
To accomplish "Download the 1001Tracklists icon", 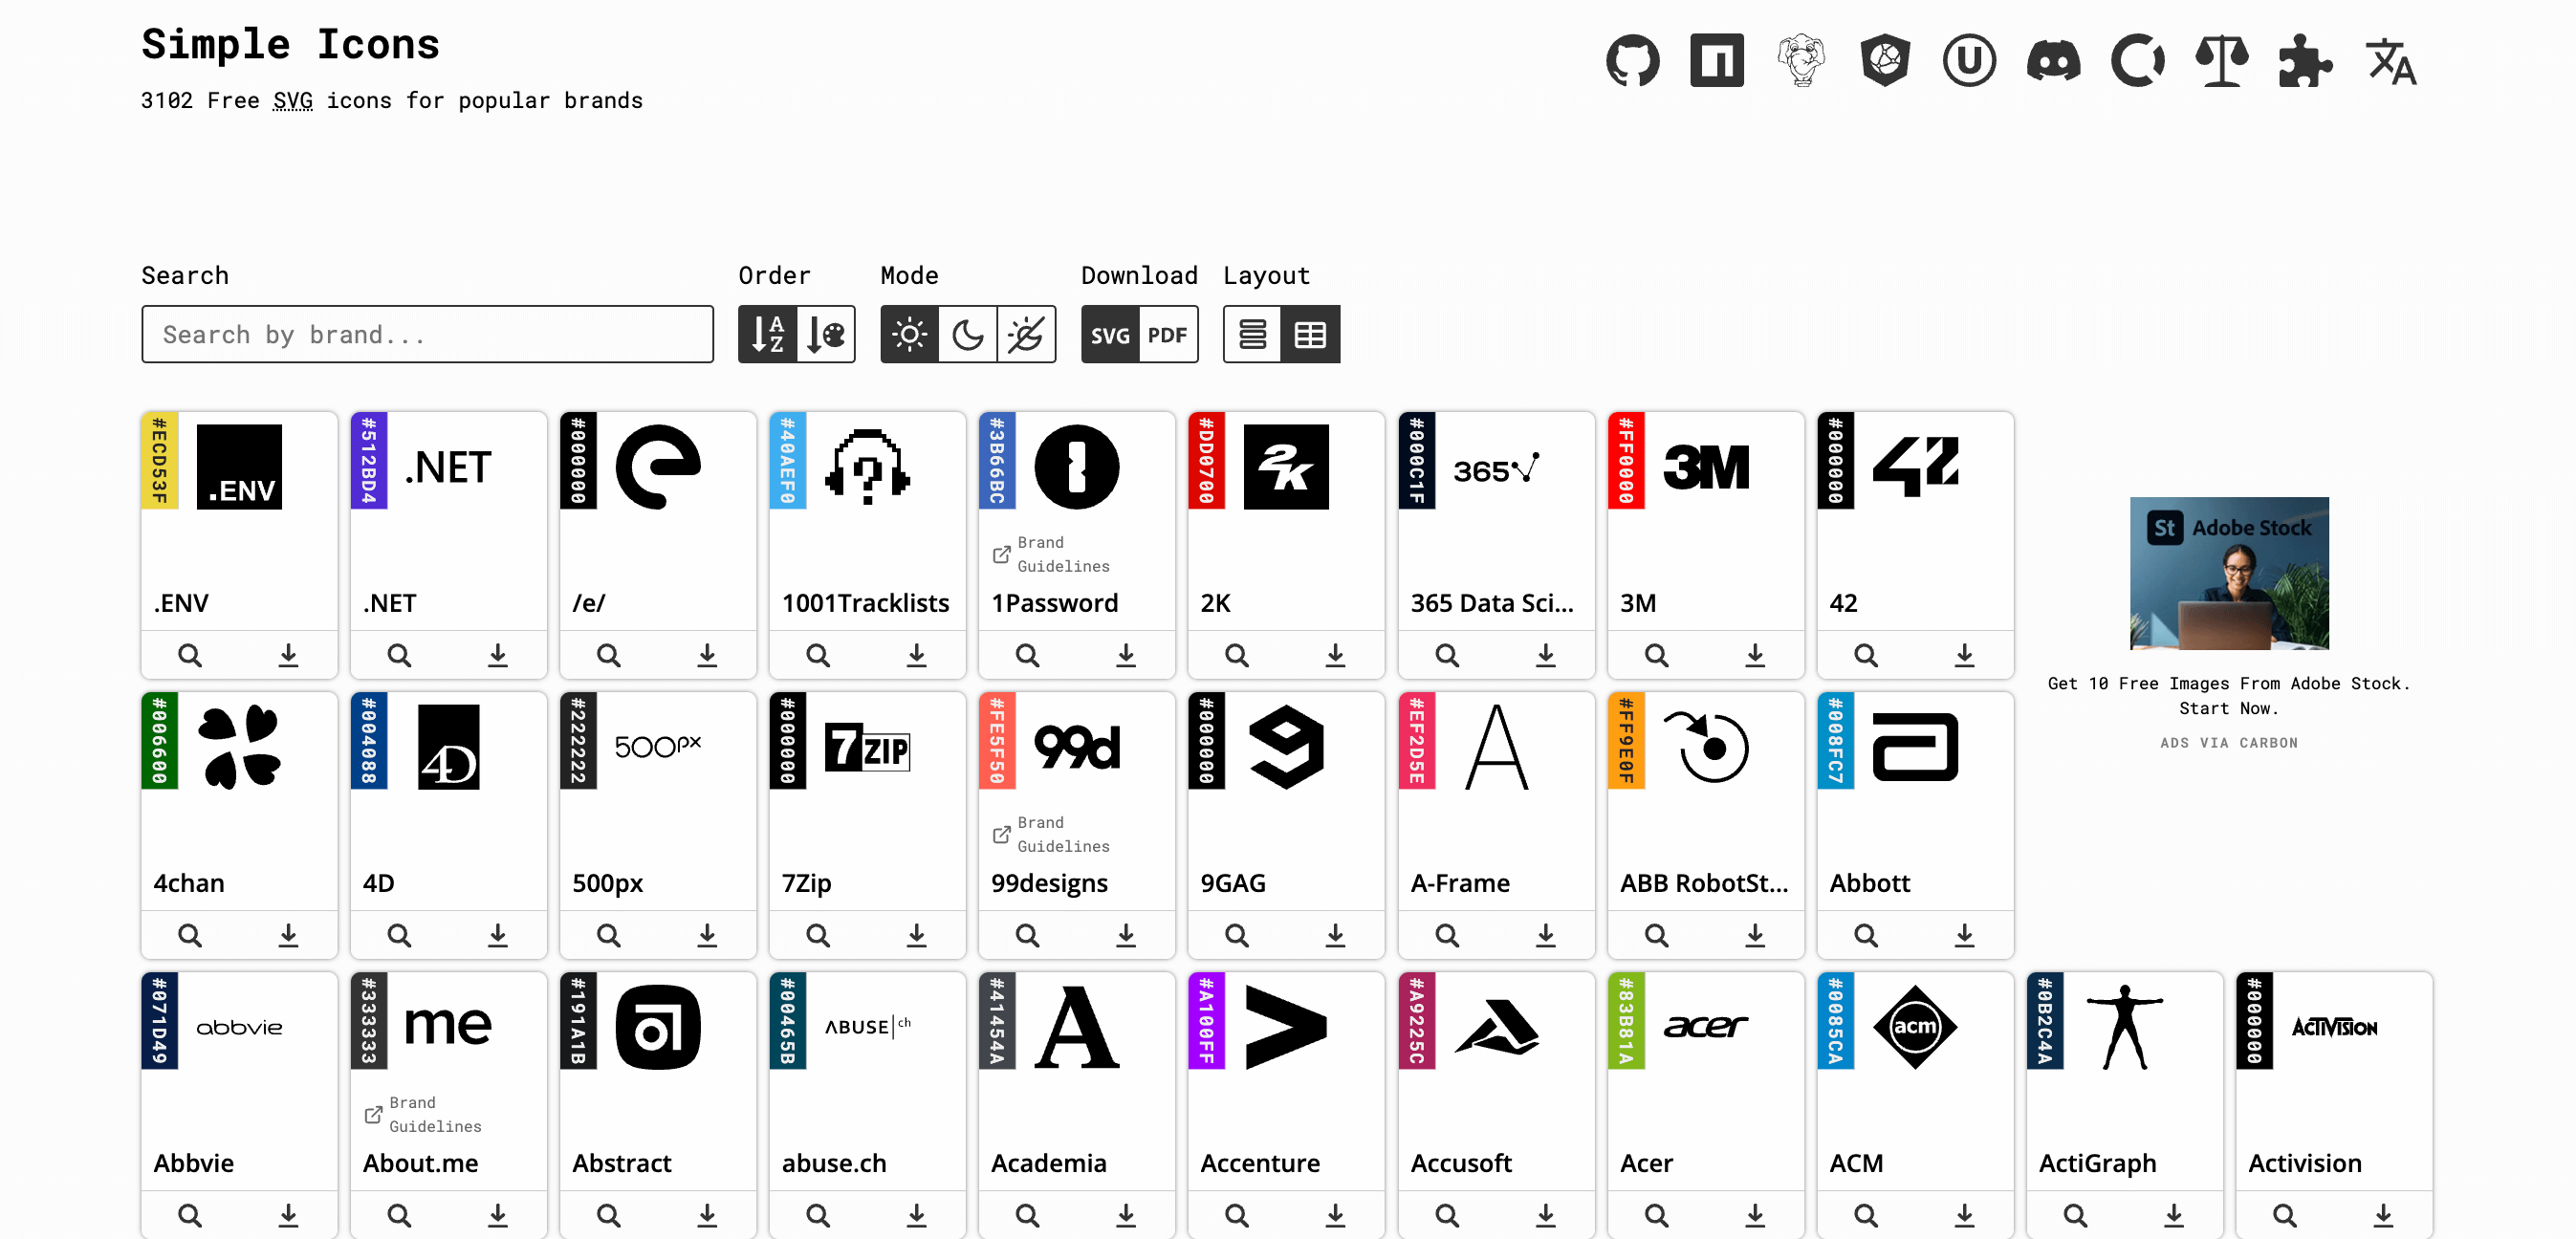I will click(x=916, y=655).
